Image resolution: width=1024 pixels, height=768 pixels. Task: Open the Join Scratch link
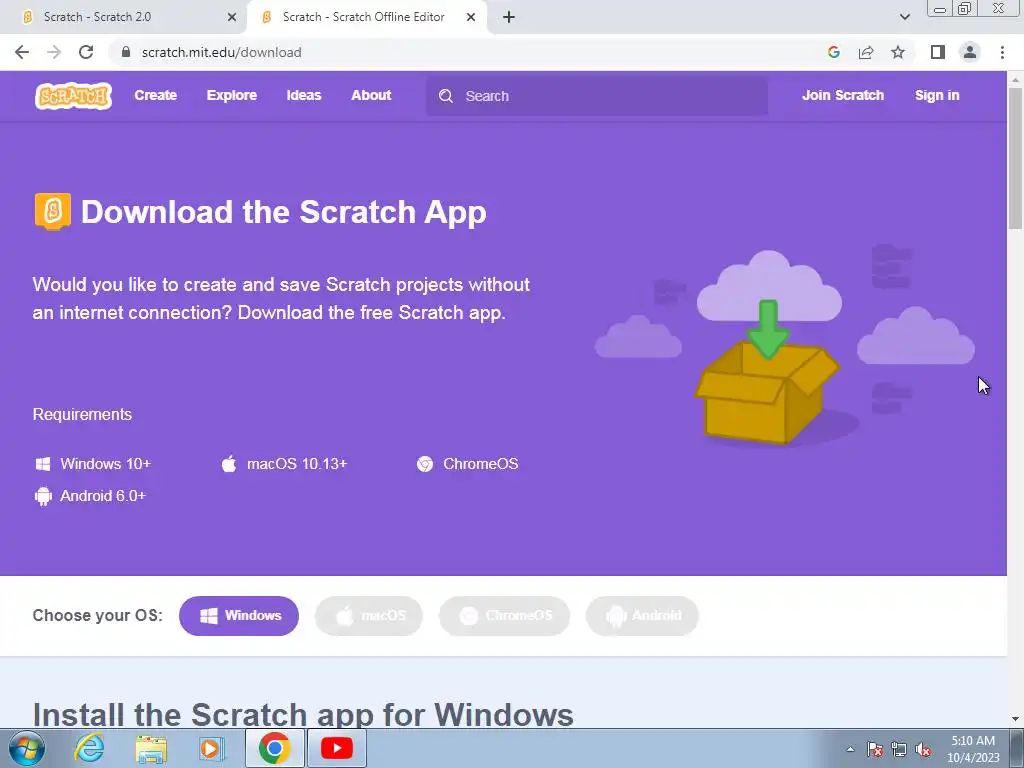842,95
